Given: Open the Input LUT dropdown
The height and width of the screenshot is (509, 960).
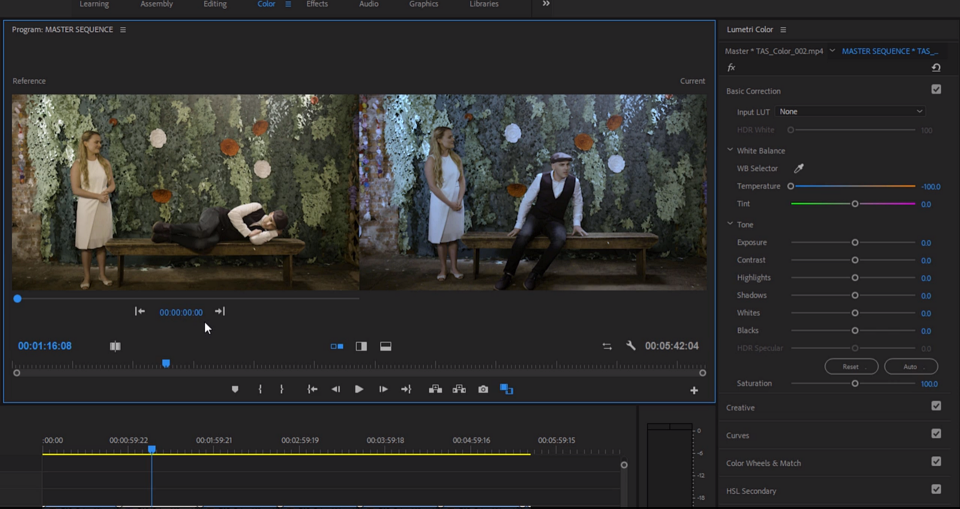Looking at the screenshot, I should pyautogui.click(x=850, y=112).
